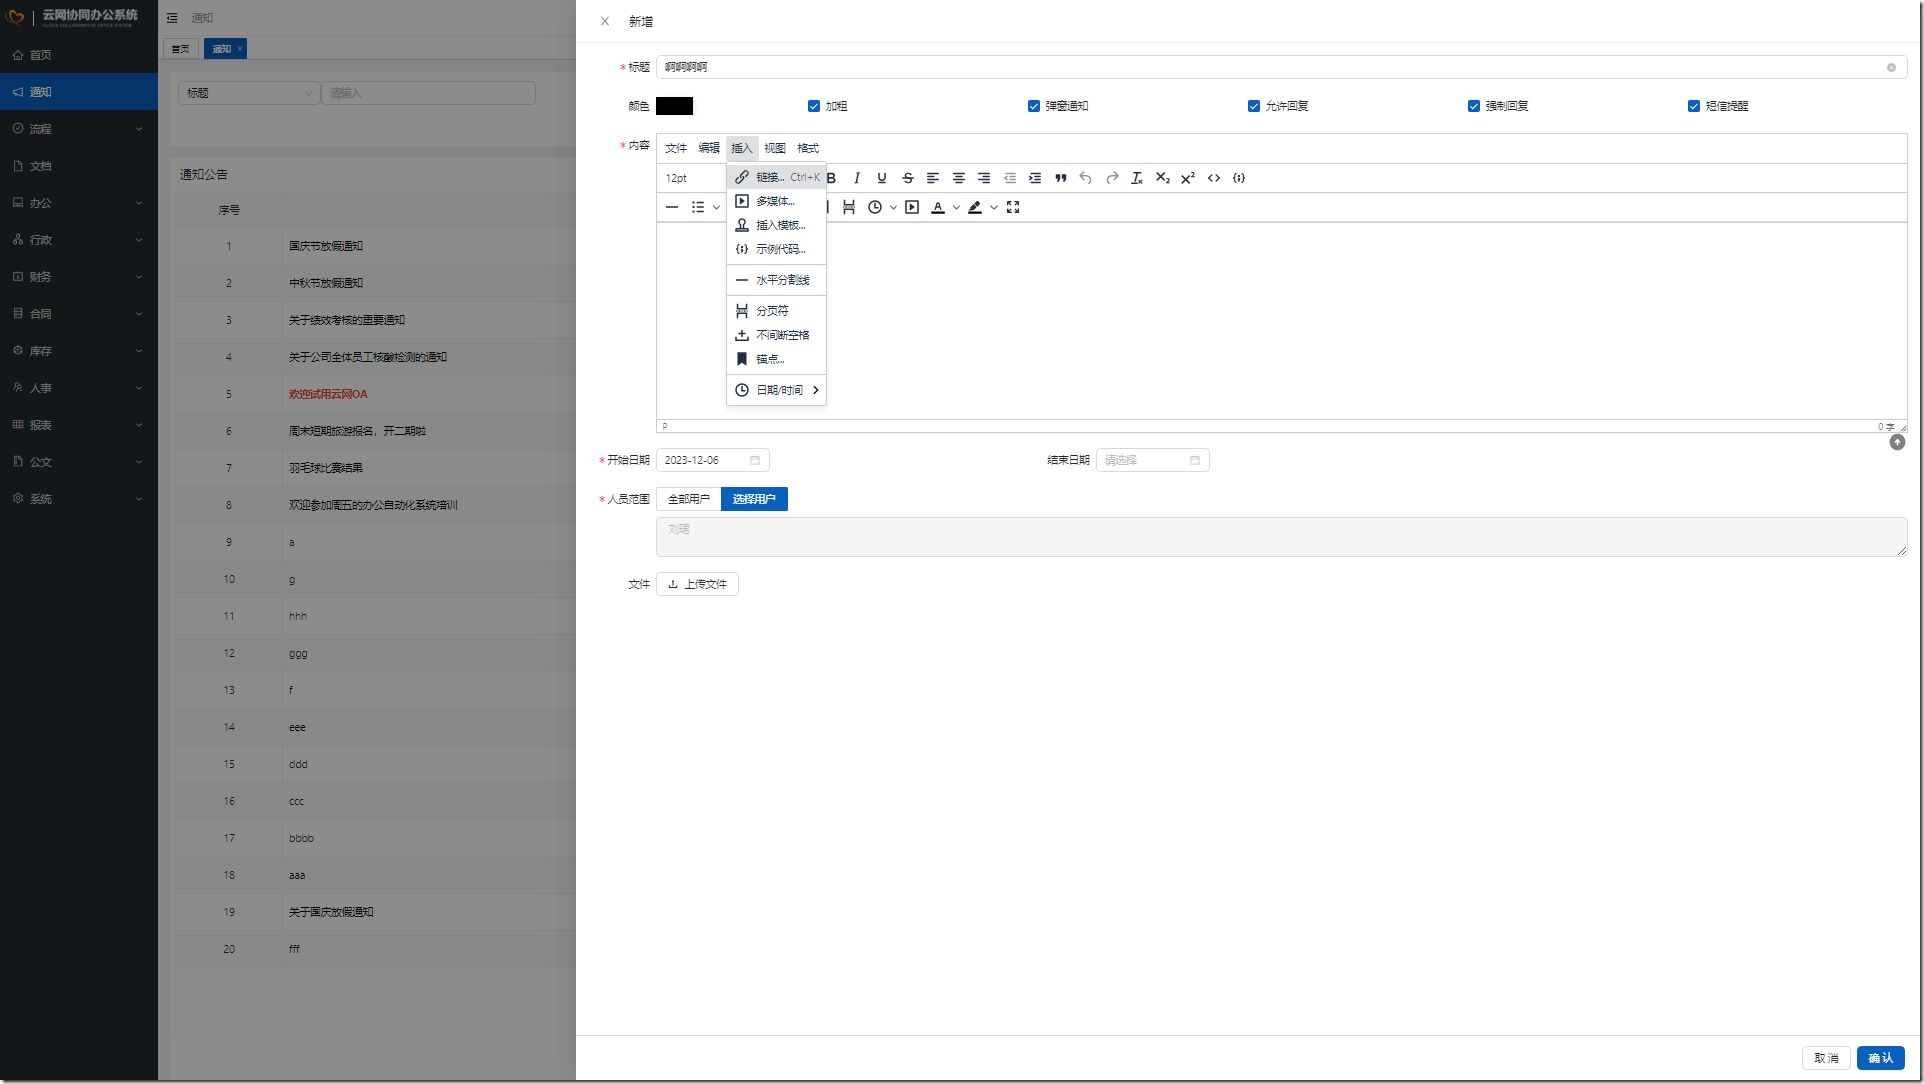
Task: Apply superscript formatting
Action: click(1188, 178)
